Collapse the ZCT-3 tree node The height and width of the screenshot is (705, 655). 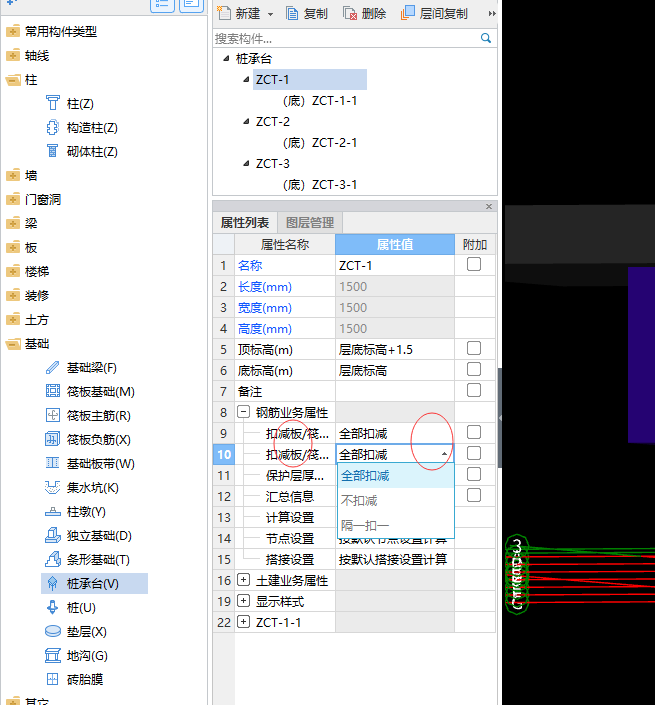coord(246,163)
